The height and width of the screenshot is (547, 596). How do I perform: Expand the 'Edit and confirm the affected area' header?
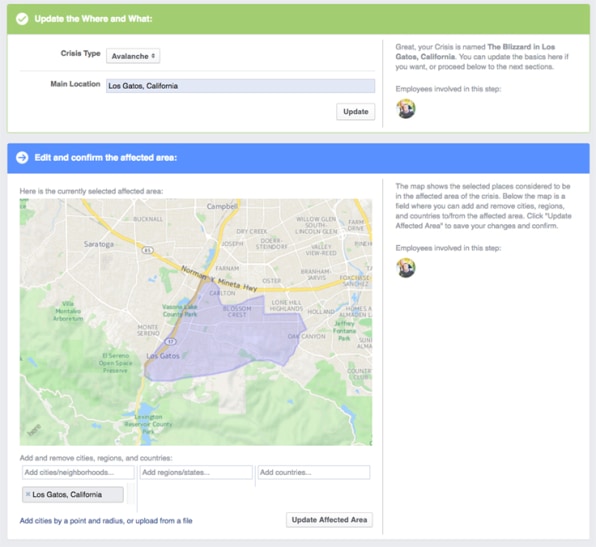click(x=298, y=158)
